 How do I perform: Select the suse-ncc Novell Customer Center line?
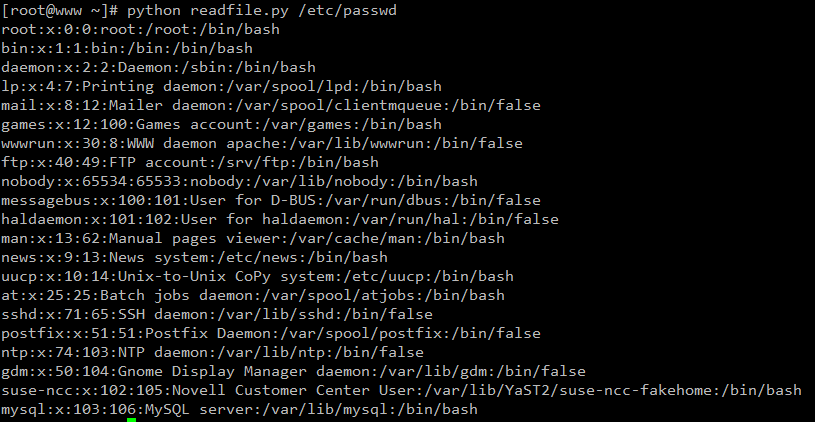click(x=401, y=390)
